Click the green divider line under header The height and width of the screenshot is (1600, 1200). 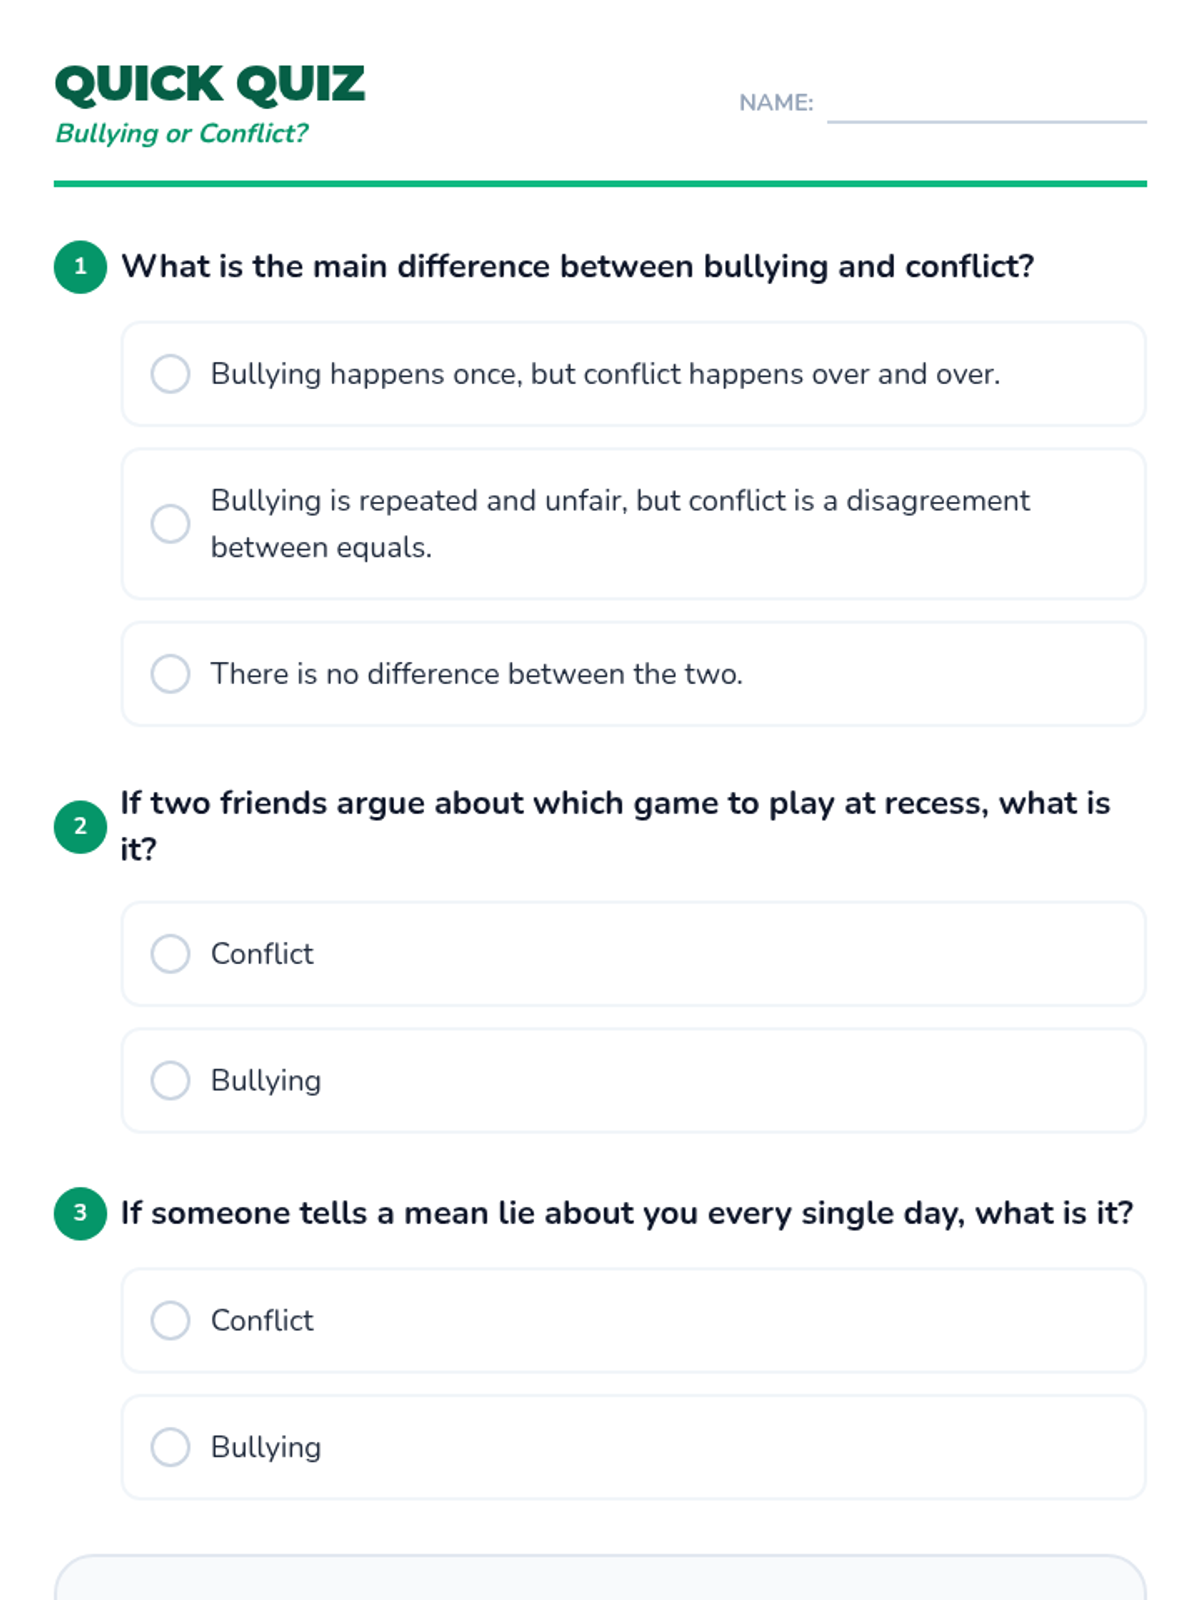[600, 184]
